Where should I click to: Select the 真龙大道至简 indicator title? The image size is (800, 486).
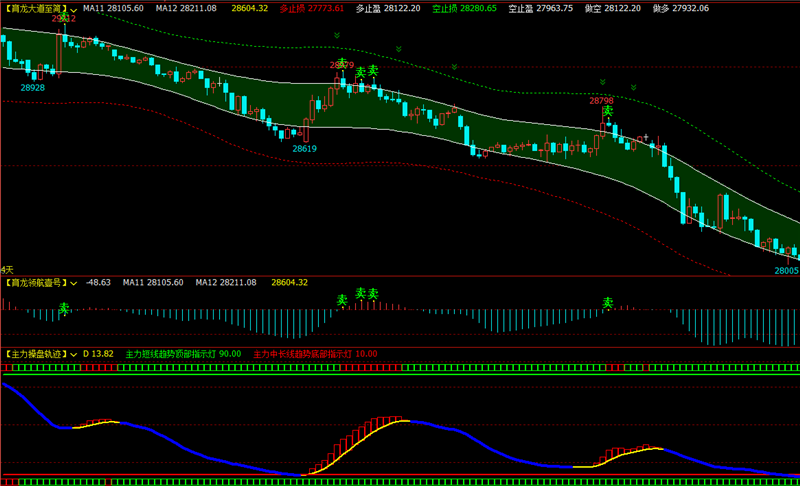(x=35, y=9)
